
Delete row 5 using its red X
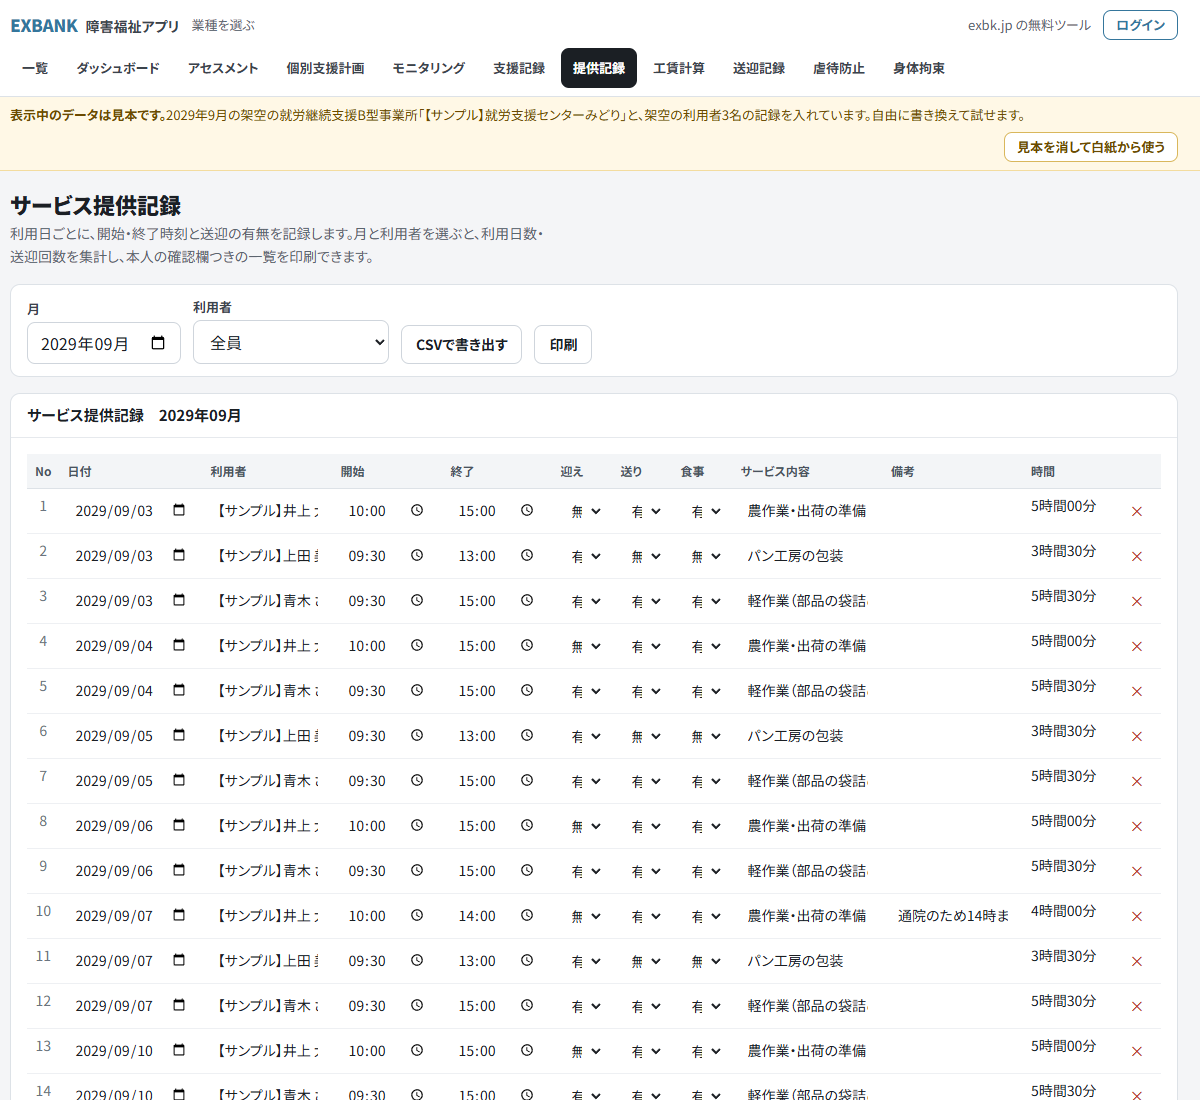click(x=1136, y=691)
